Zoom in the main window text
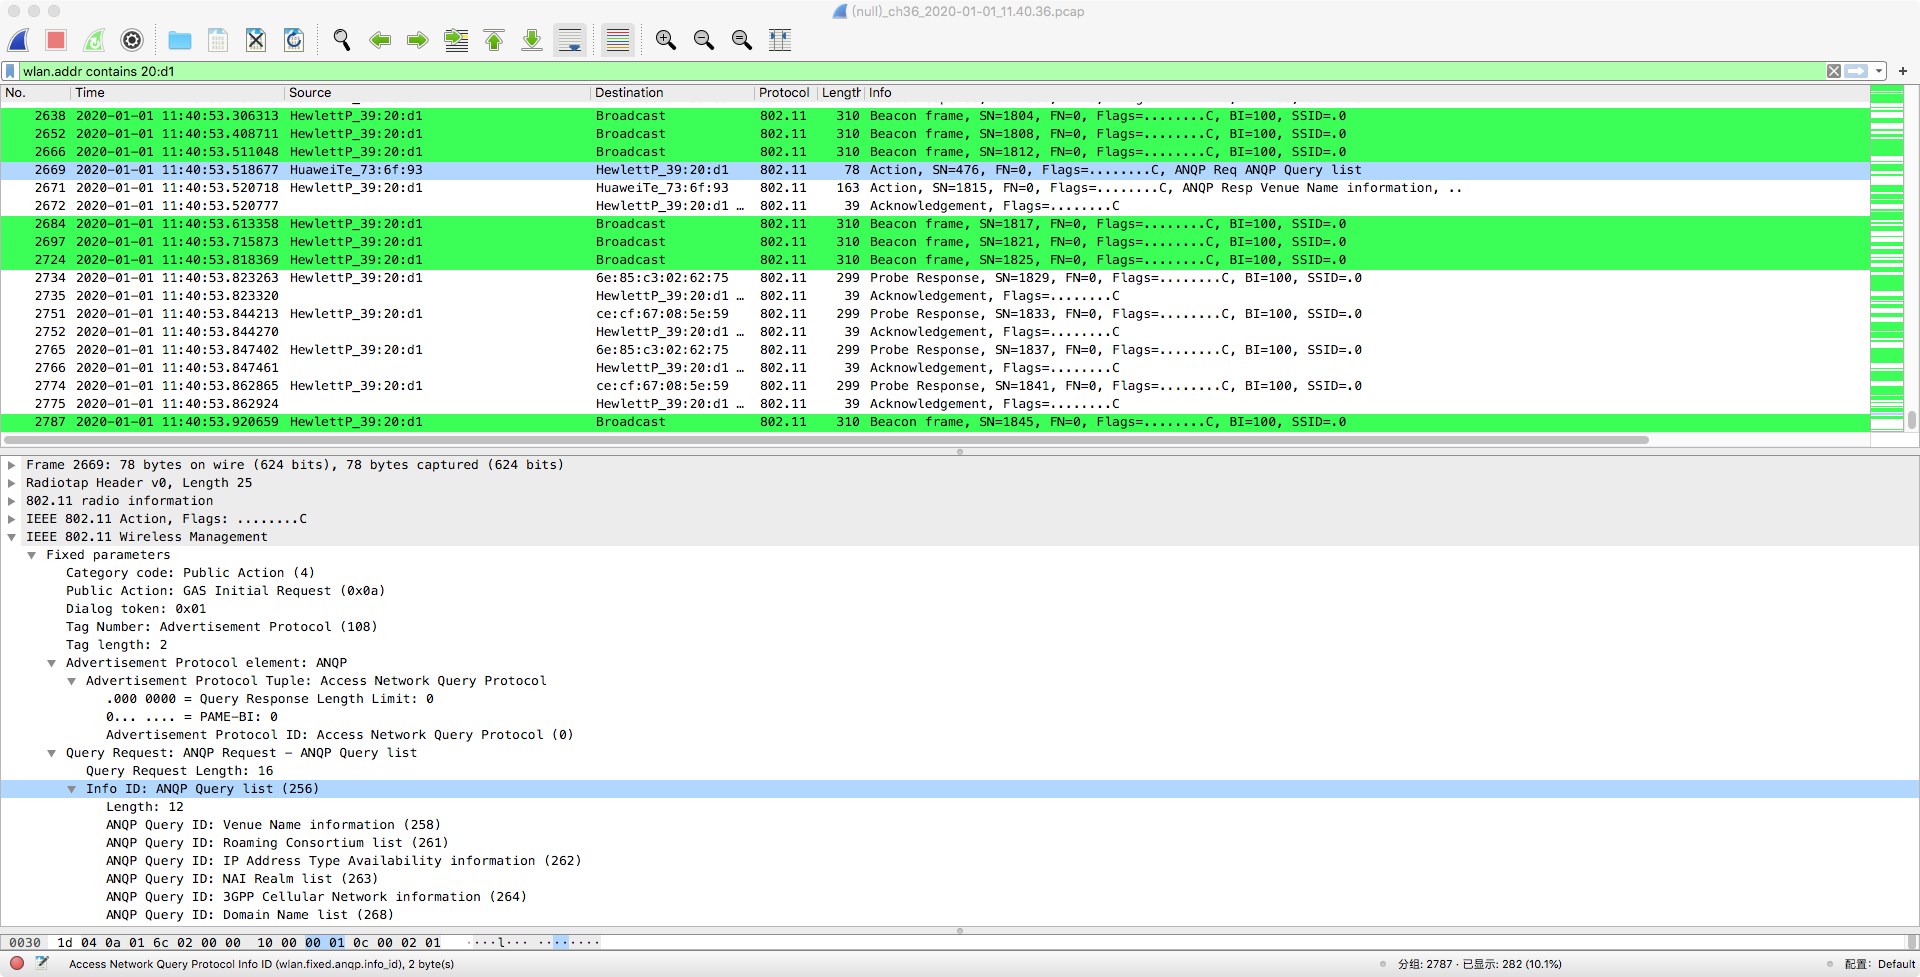 666,40
